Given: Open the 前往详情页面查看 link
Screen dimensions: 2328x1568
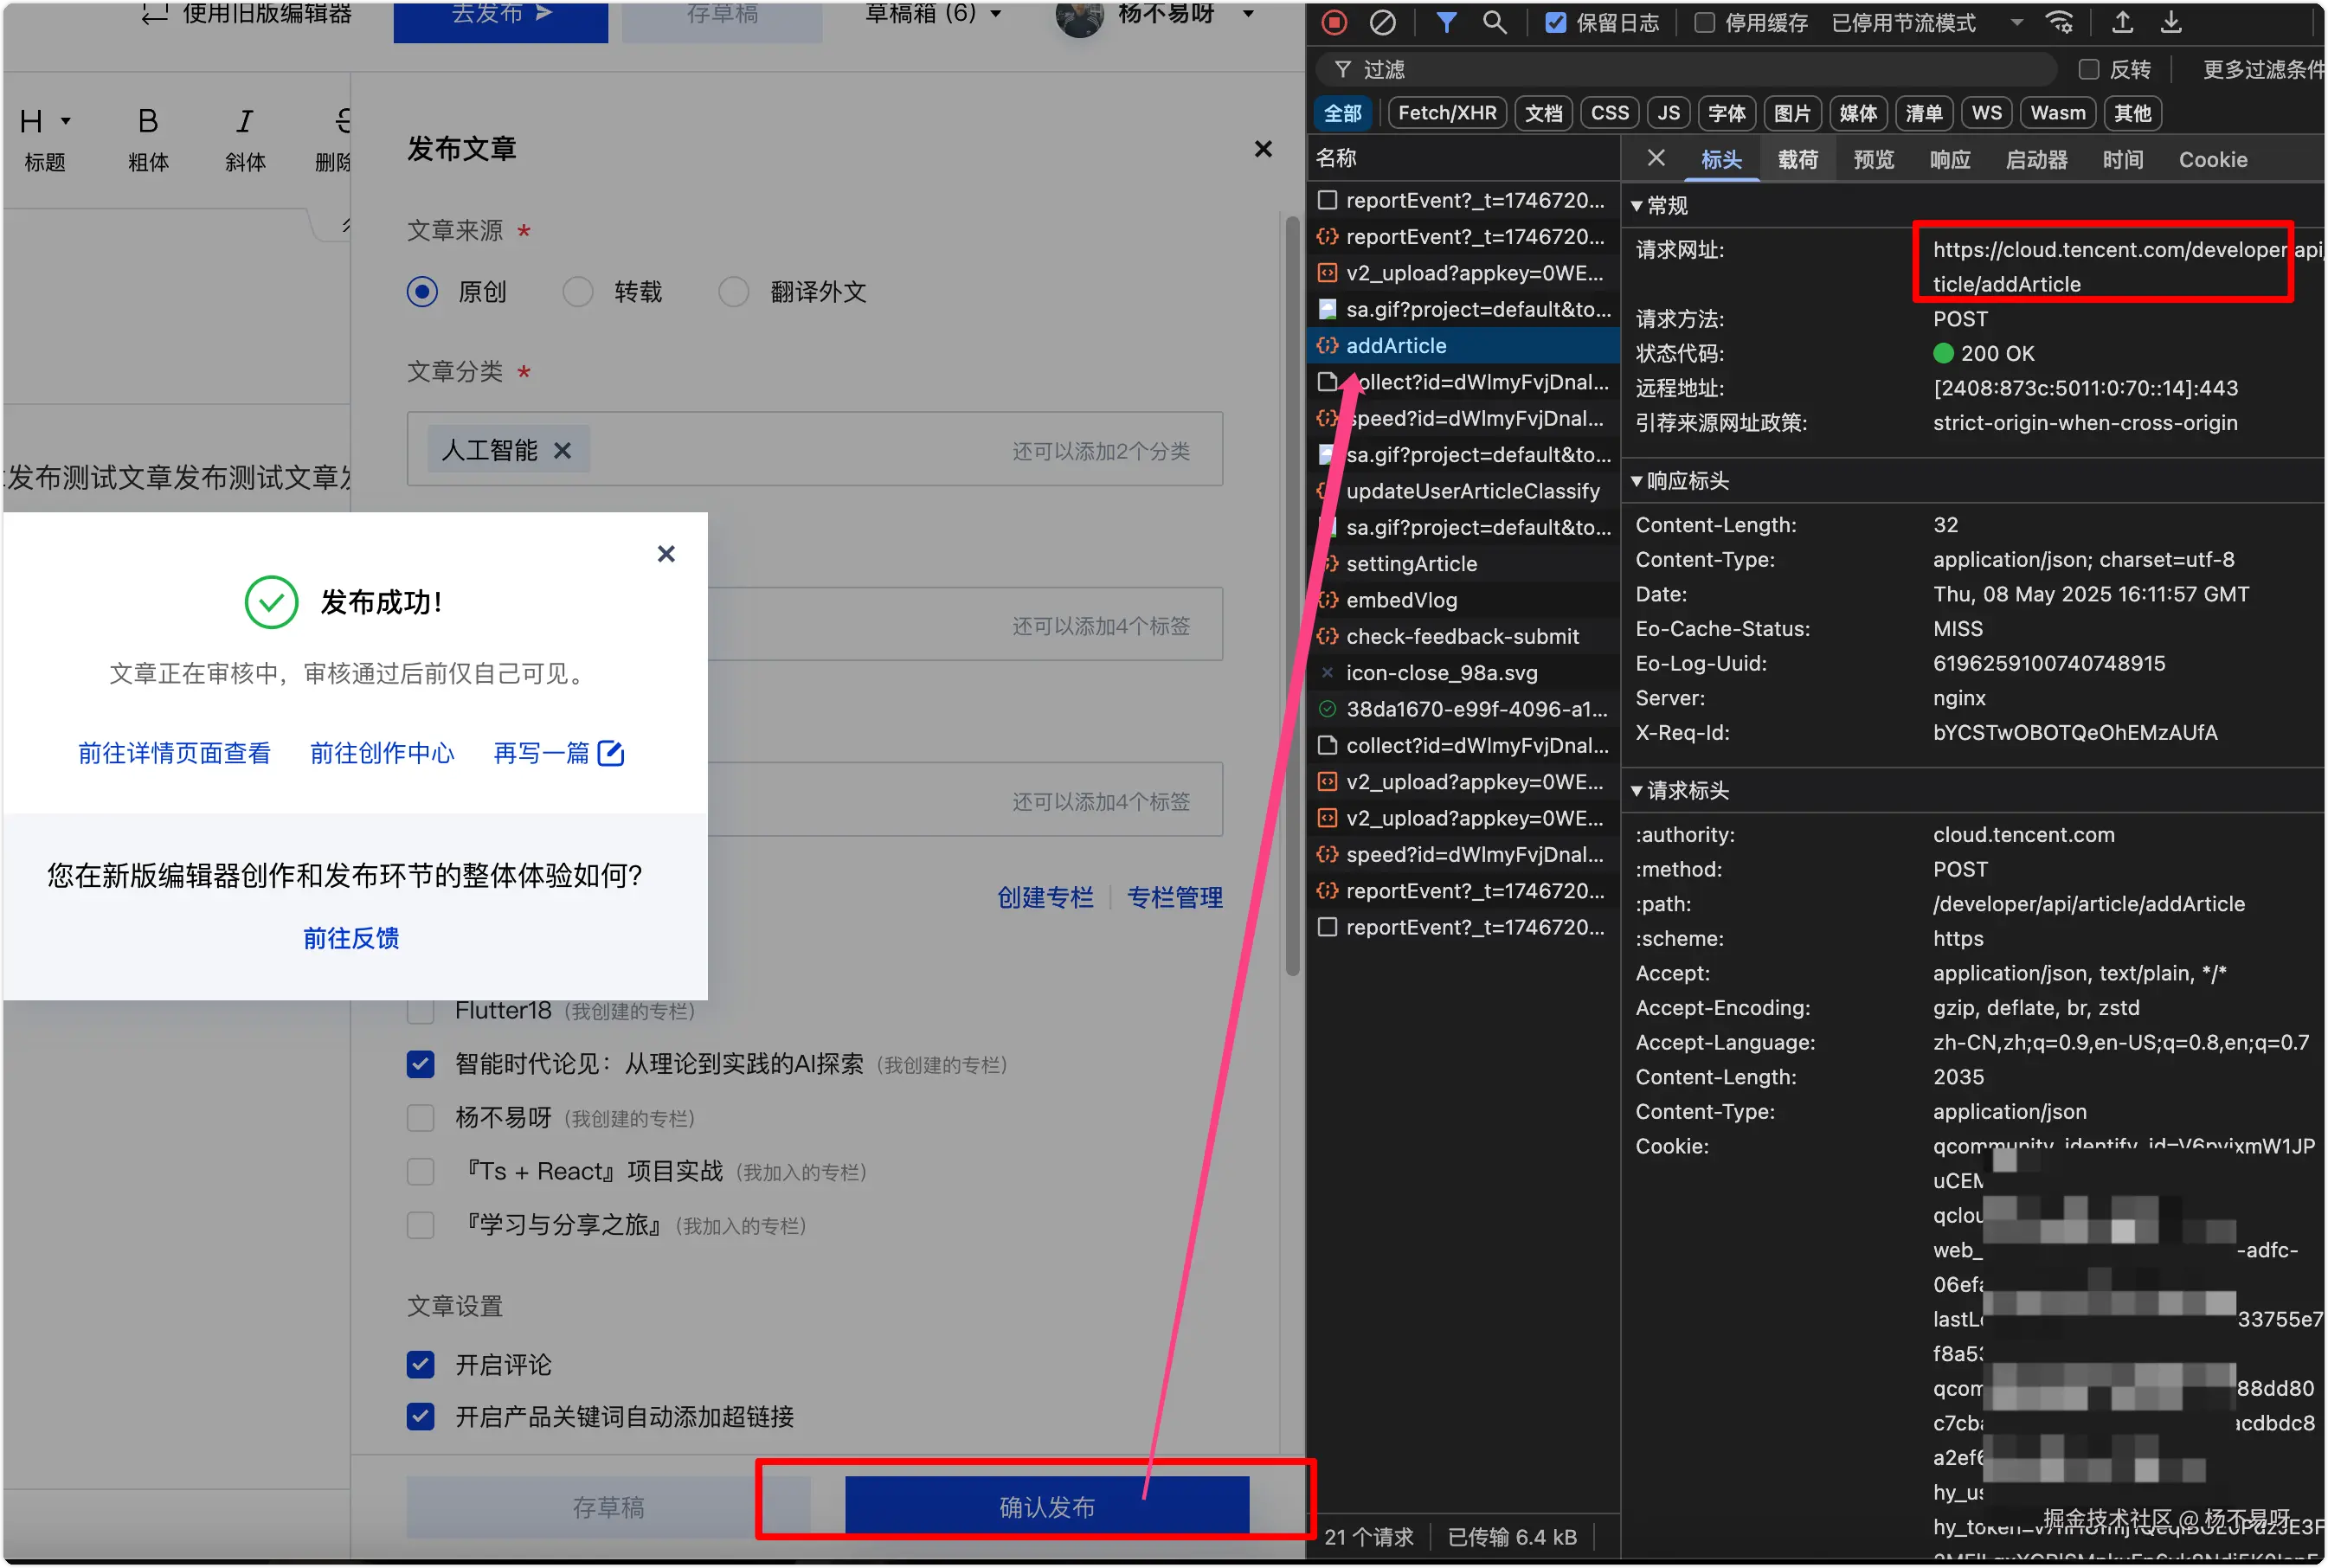Looking at the screenshot, I should 174,753.
